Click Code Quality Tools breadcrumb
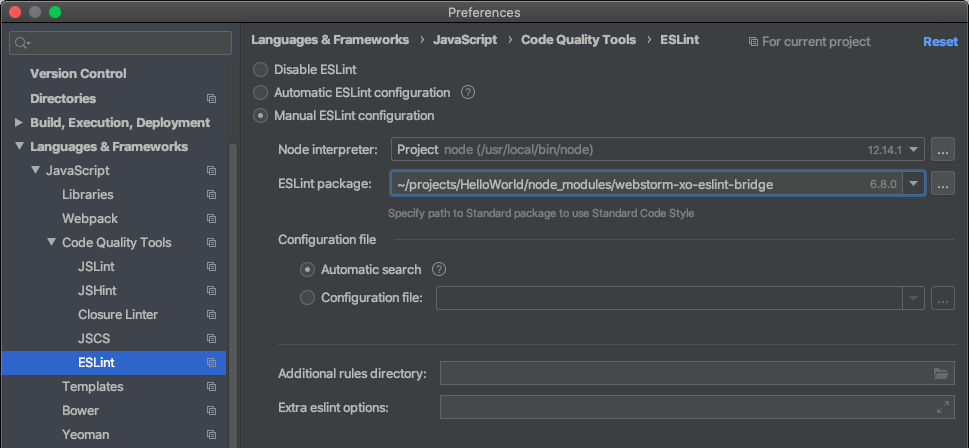 578,40
